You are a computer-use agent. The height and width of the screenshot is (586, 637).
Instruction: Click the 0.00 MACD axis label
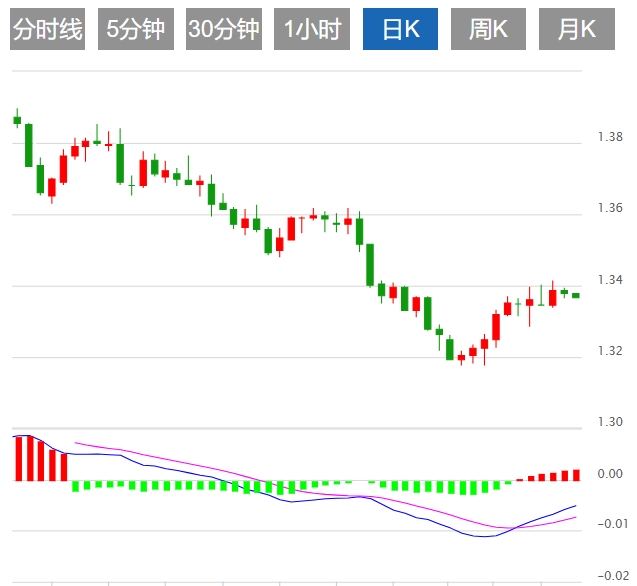pyautogui.click(x=611, y=473)
